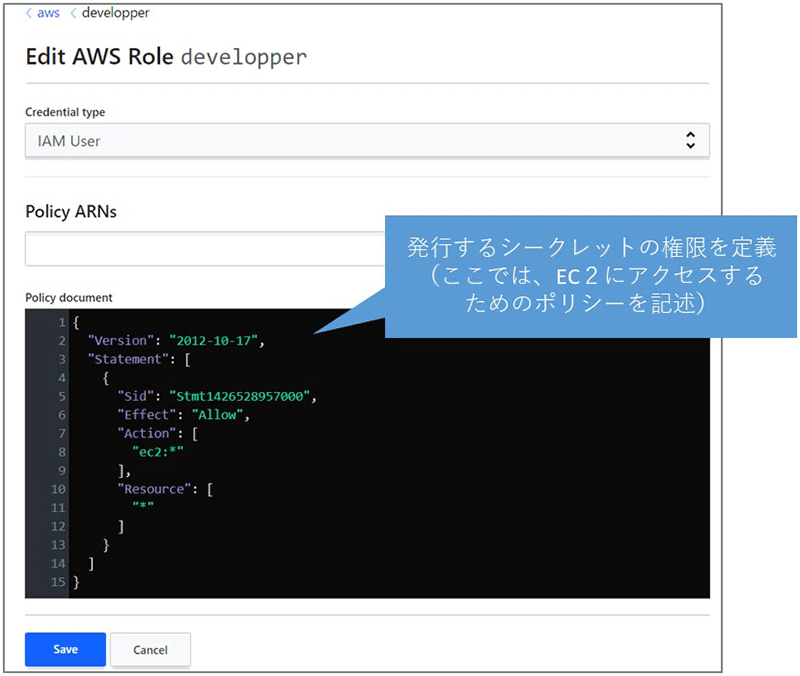Screen dimensions: 800x676
Task: Click the up-down arrows on Credential type
Action: pos(690,140)
